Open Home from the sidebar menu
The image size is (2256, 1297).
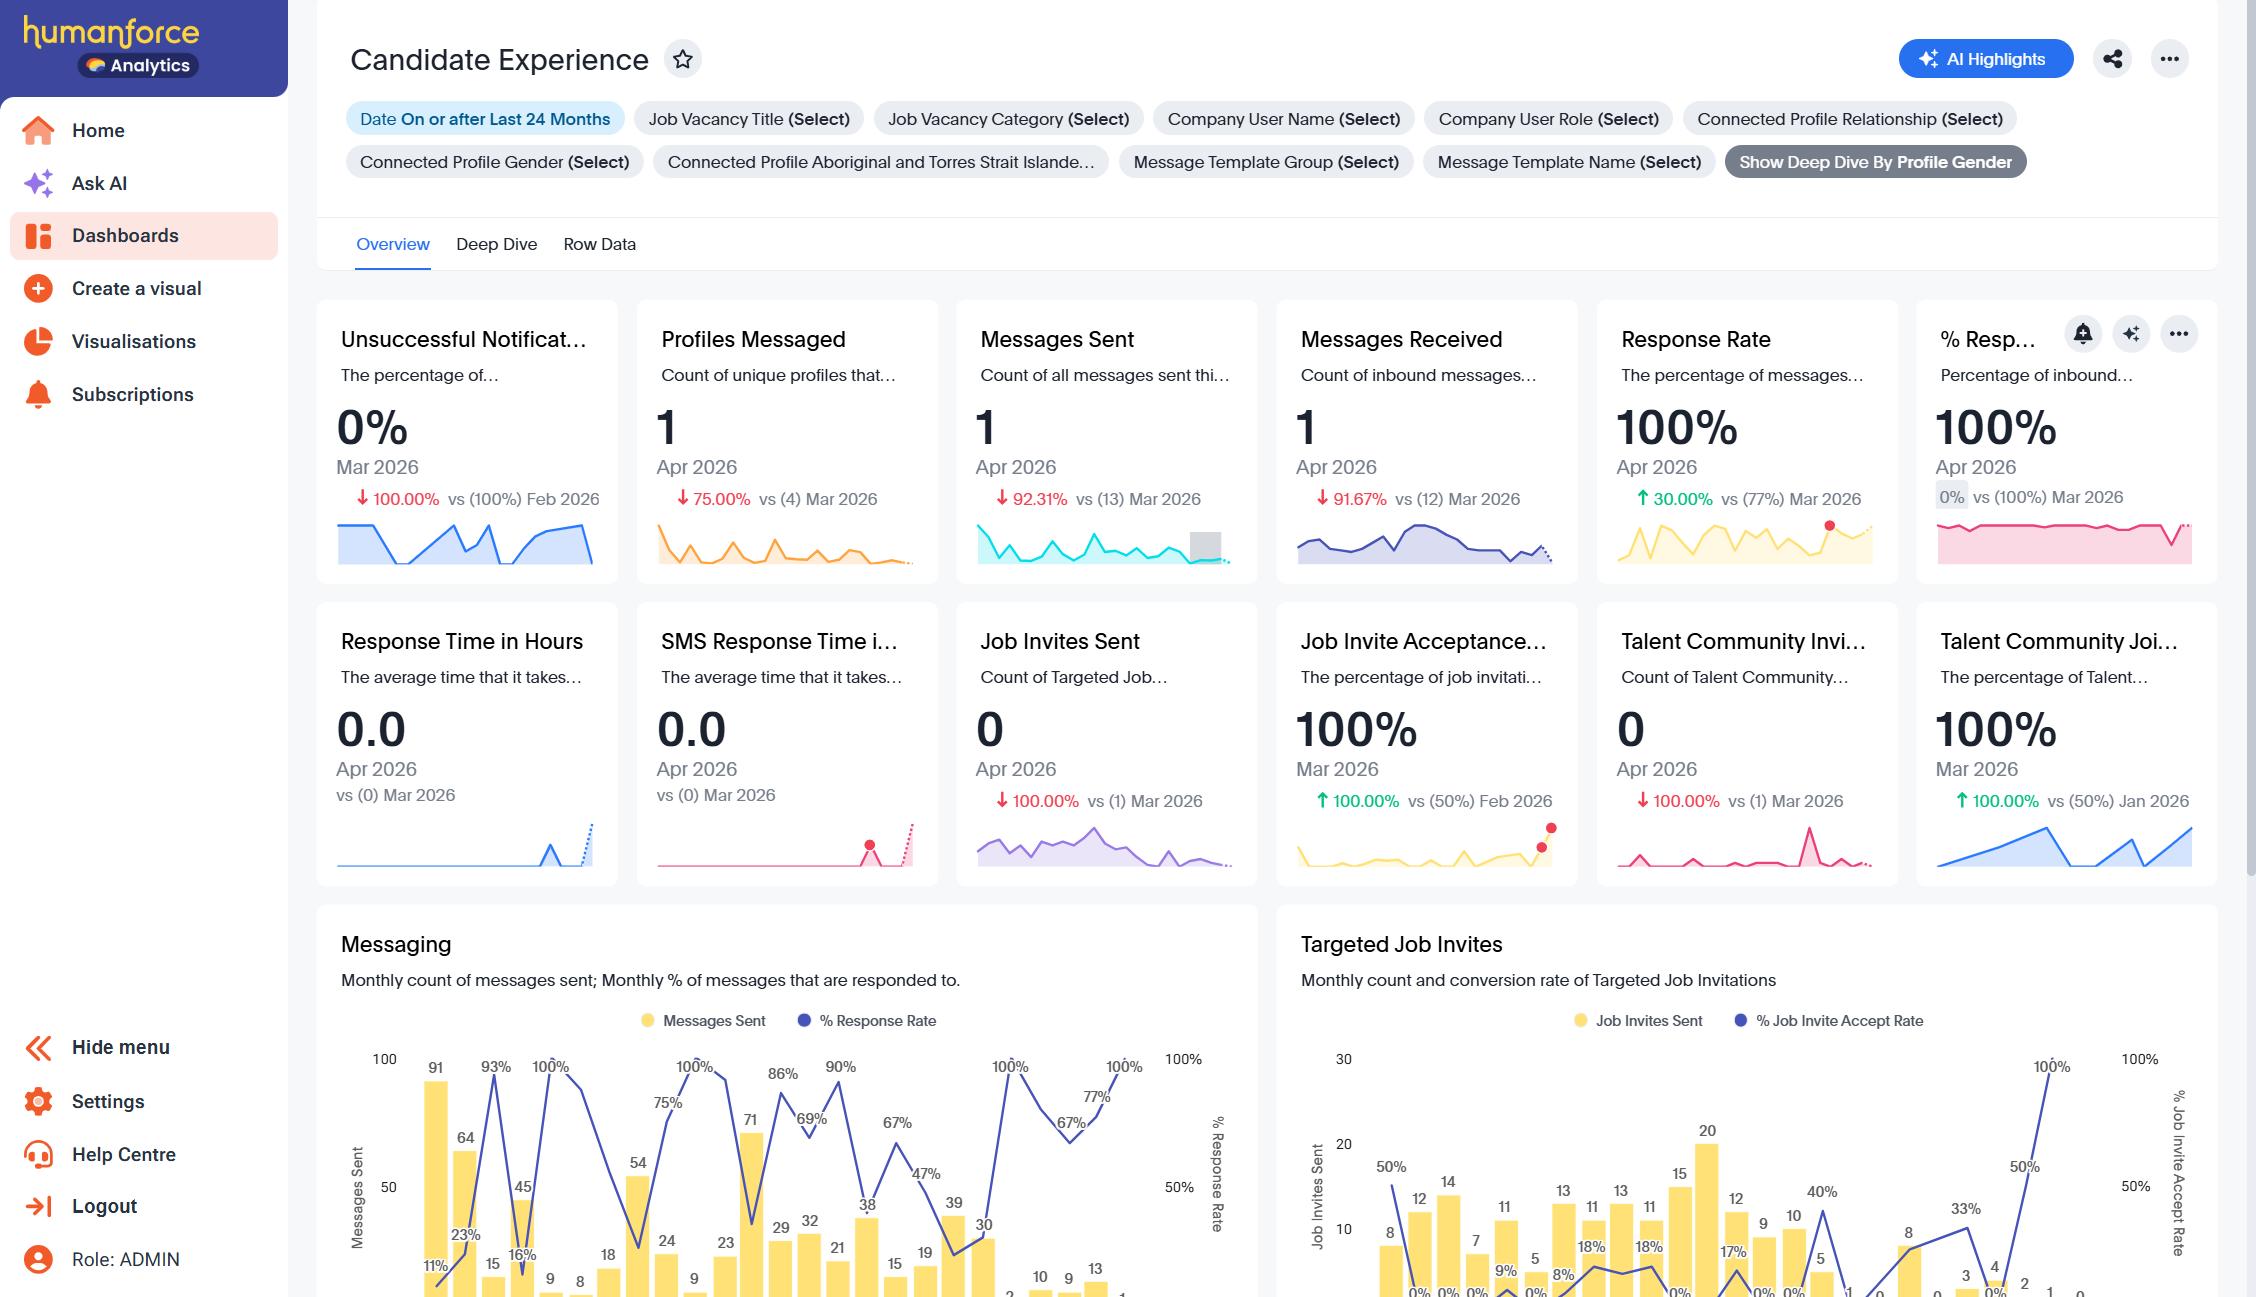pos(144,130)
